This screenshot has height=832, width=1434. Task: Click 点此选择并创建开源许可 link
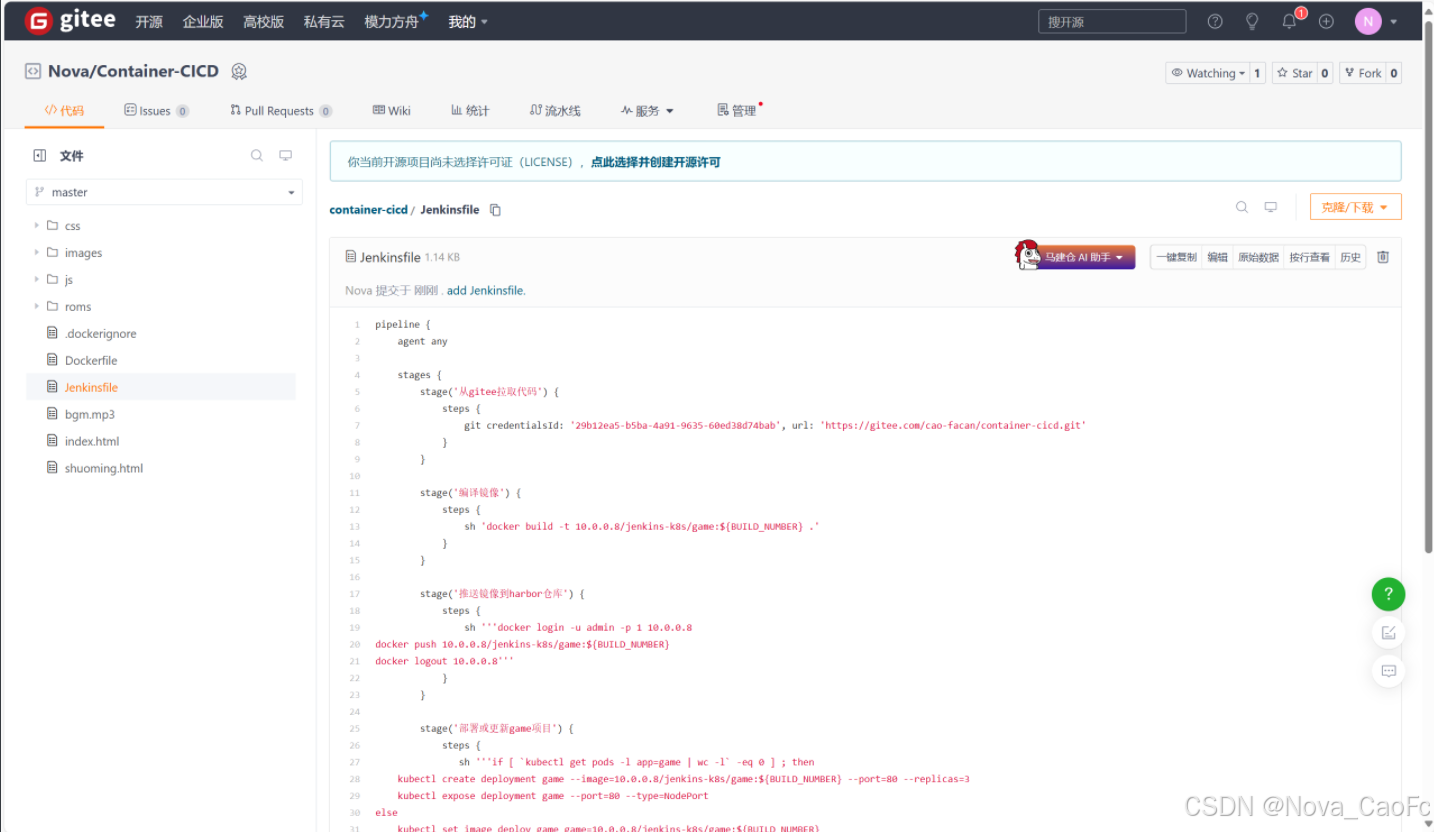tap(655, 161)
